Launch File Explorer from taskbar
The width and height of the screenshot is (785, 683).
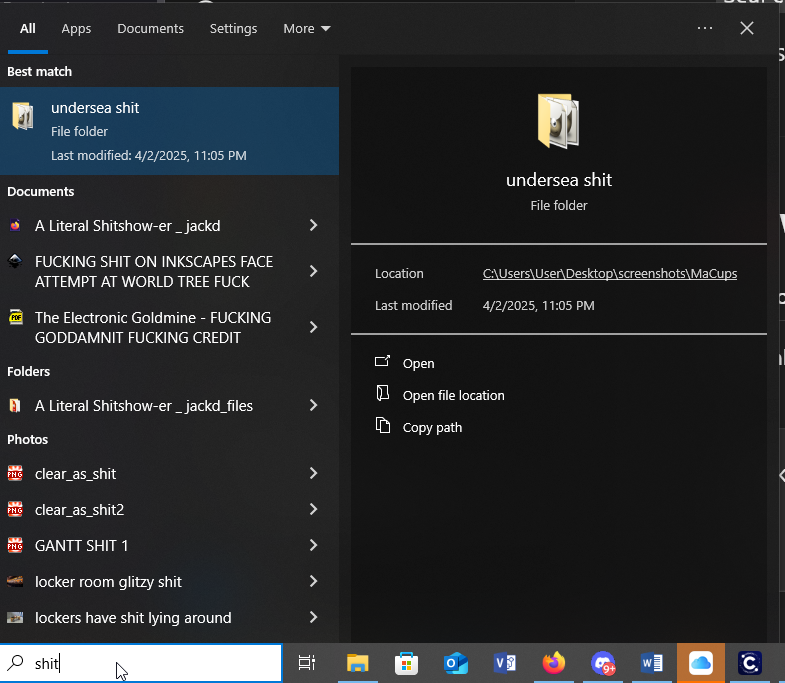(357, 663)
